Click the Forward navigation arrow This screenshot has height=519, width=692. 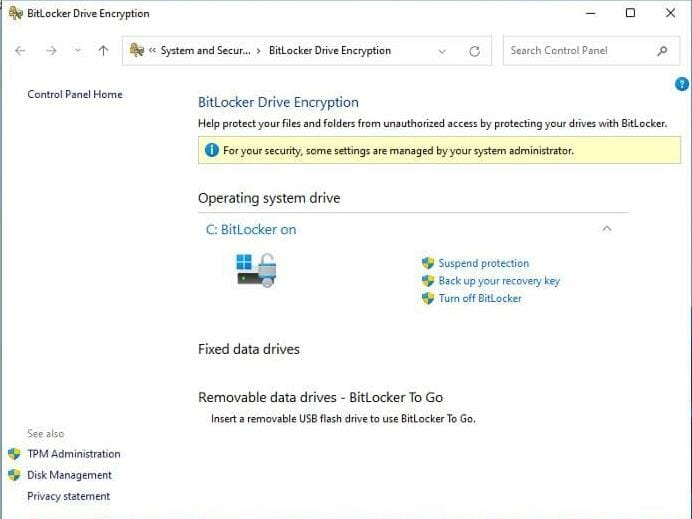[x=51, y=51]
